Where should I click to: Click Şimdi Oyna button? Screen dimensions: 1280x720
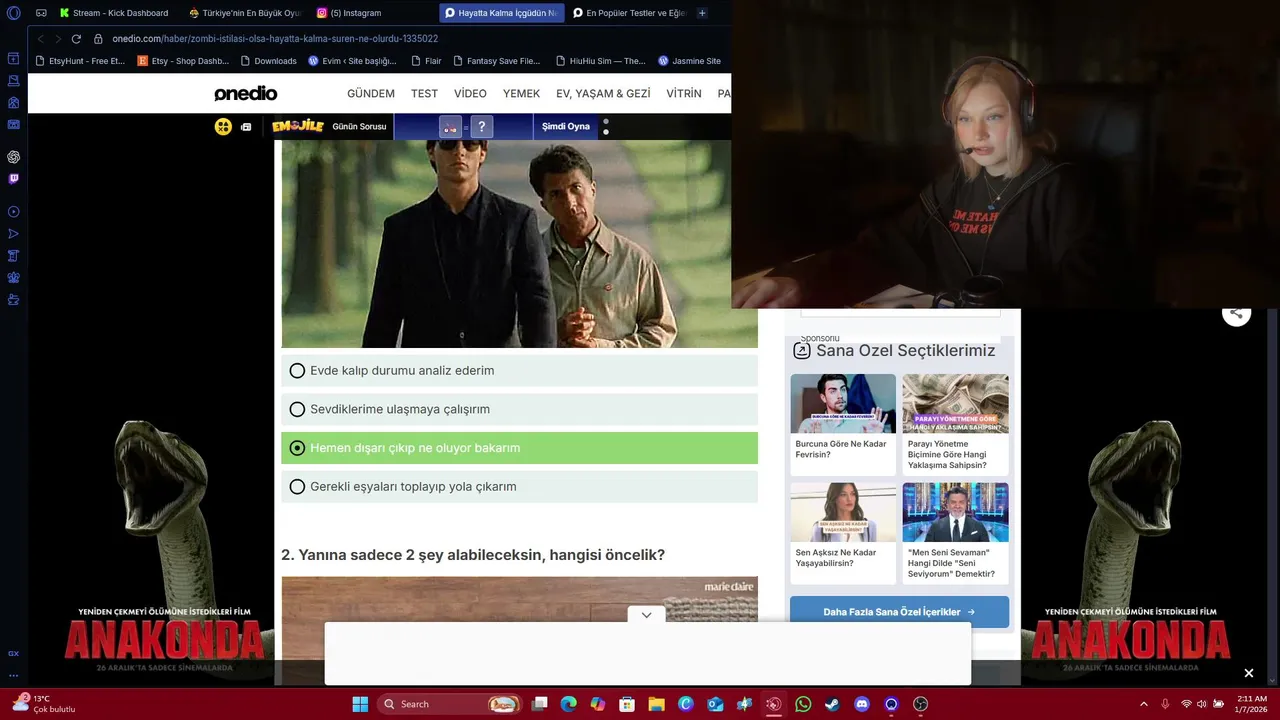[x=566, y=126]
